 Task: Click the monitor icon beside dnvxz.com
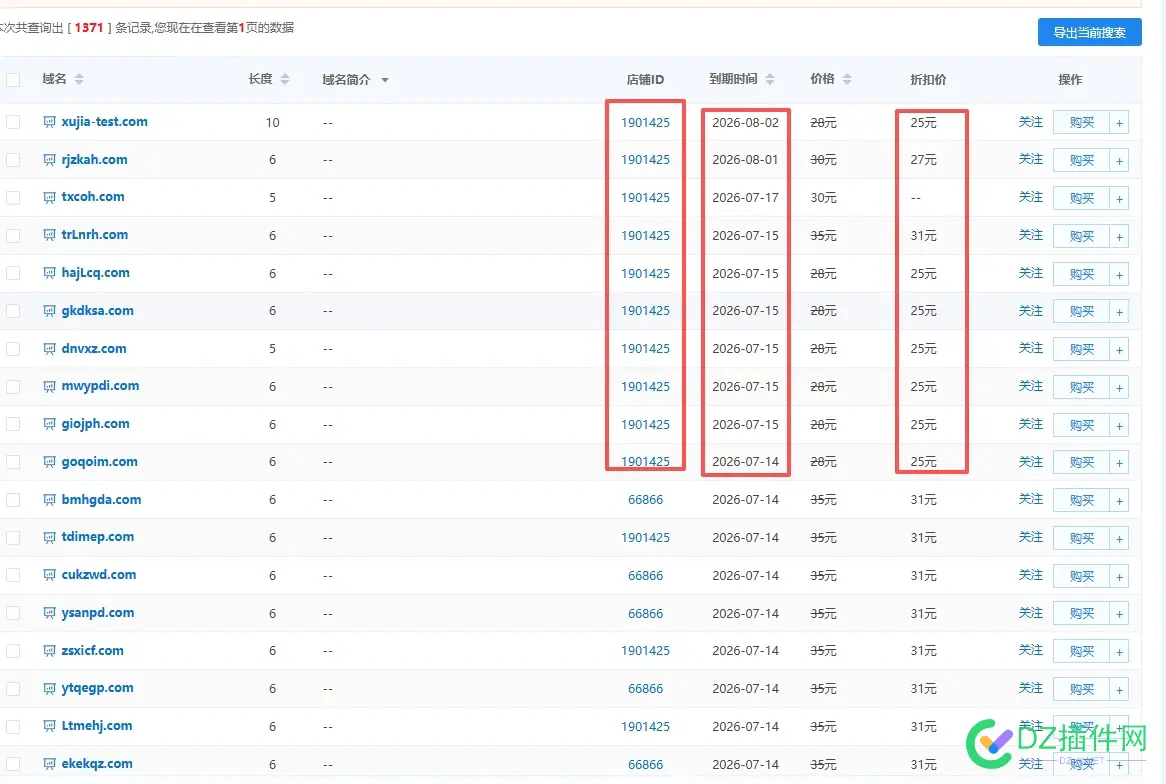point(49,348)
